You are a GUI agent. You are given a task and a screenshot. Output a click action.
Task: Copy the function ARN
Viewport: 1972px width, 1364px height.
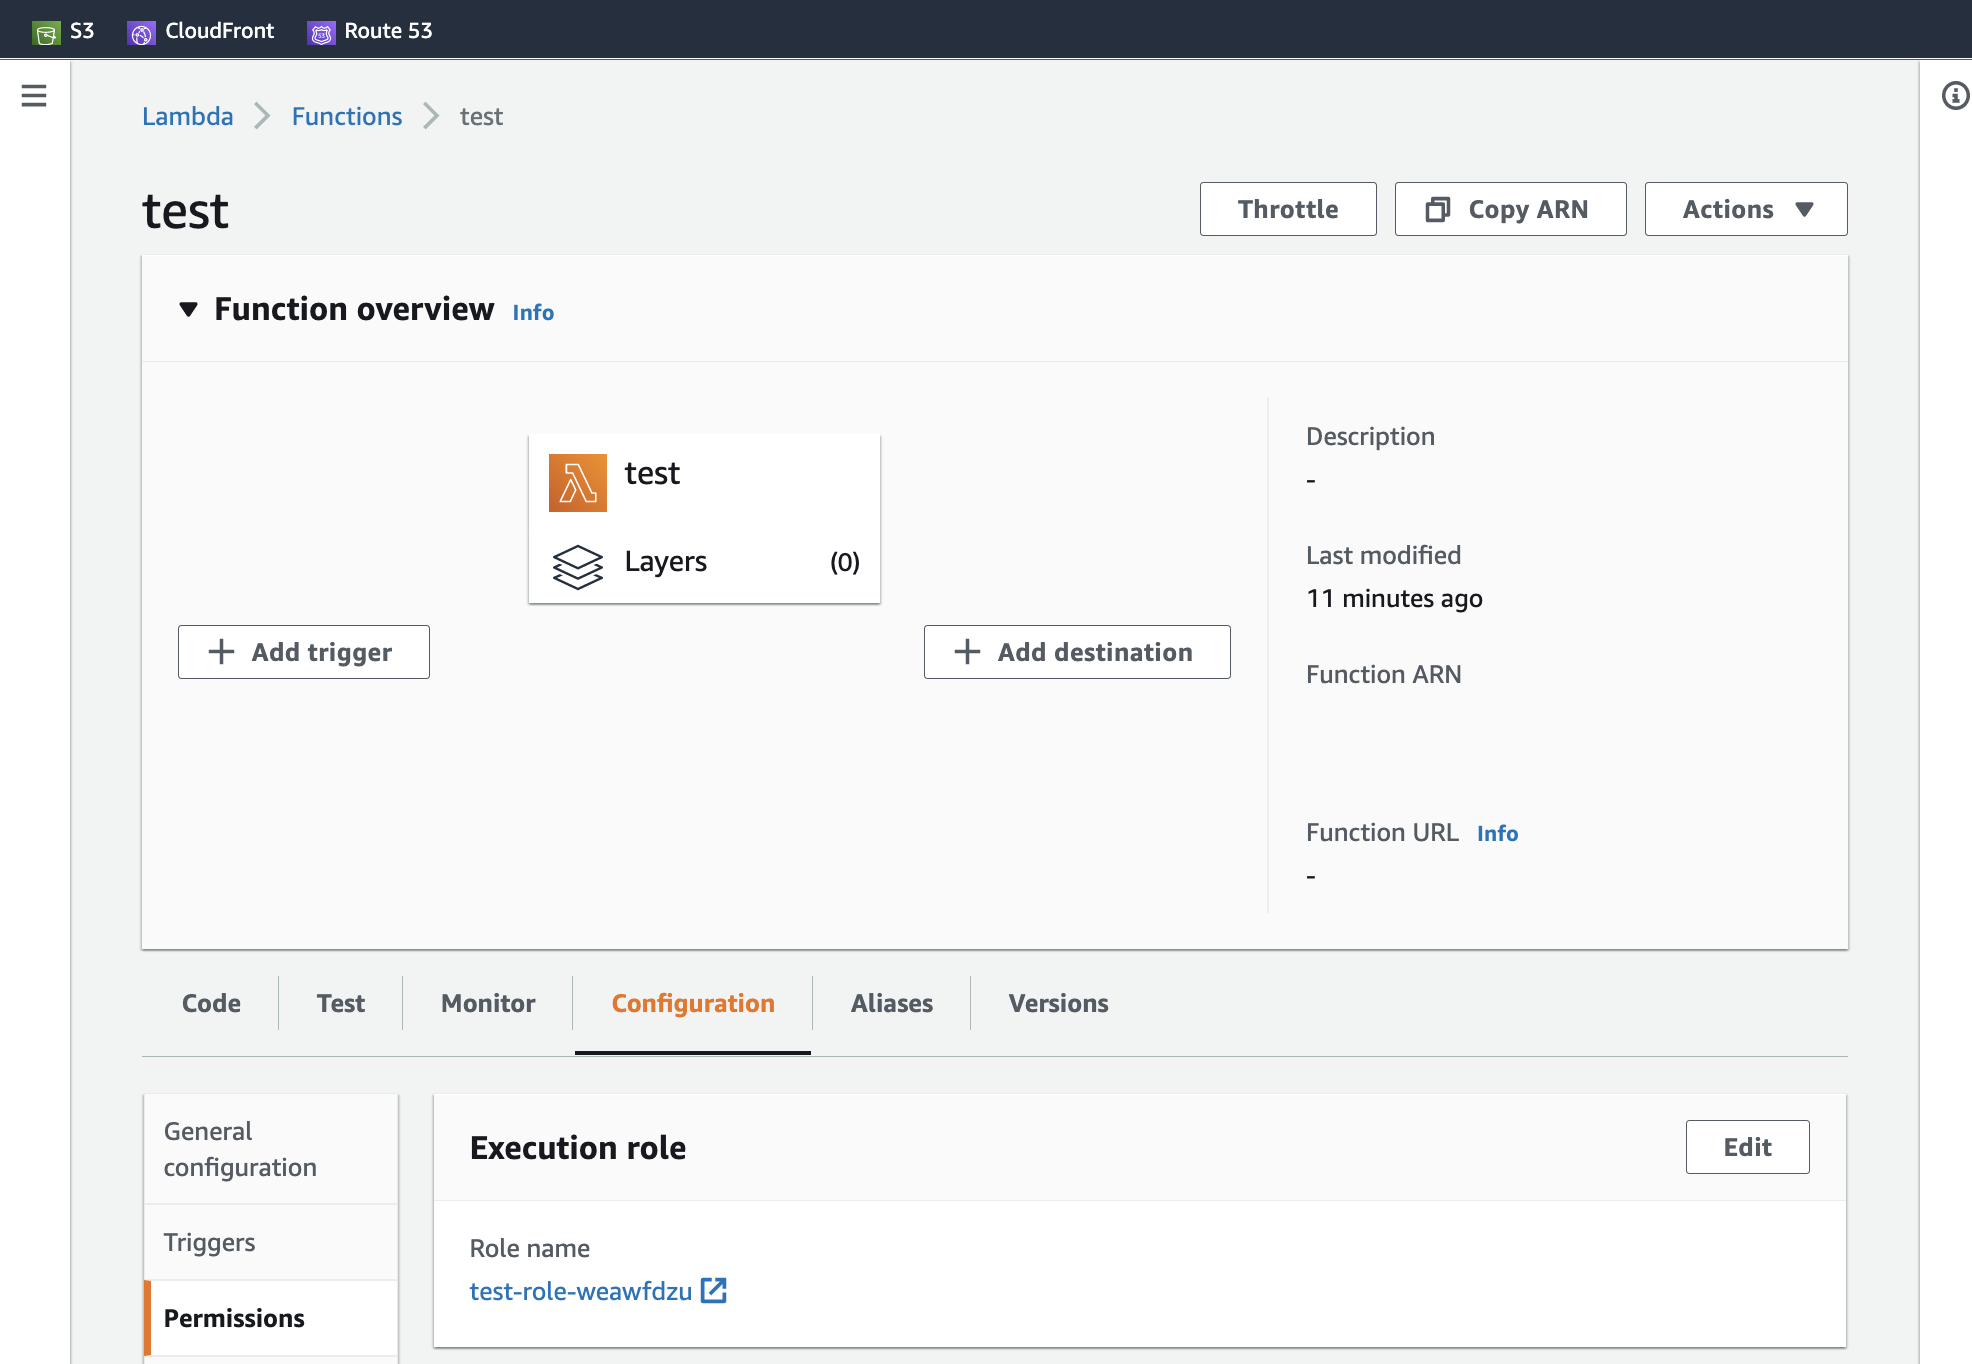click(1510, 209)
